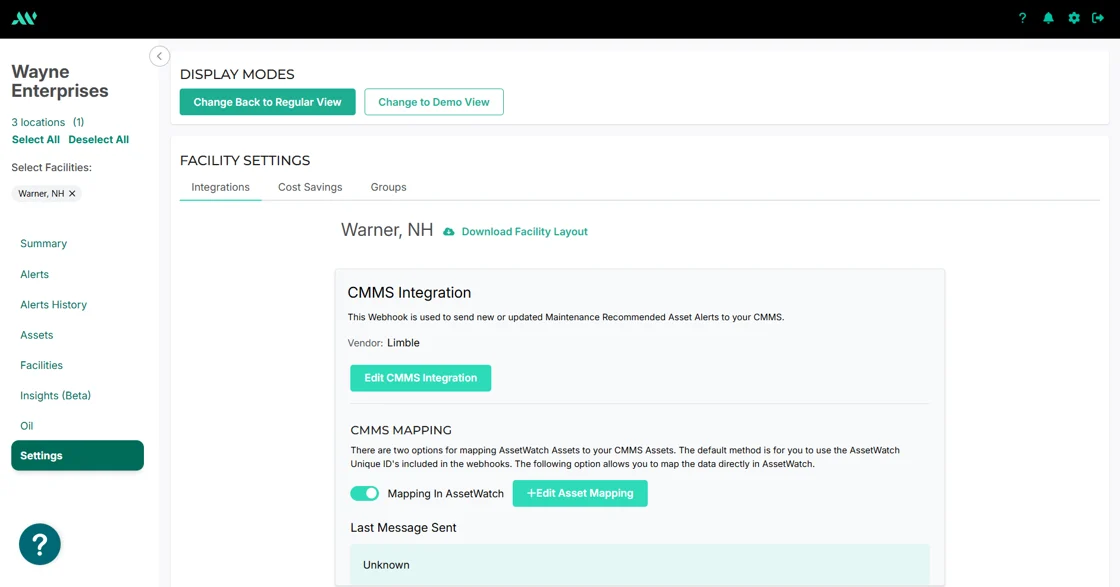
Task: Click the Edit CMMS Integration button
Action: tap(421, 378)
